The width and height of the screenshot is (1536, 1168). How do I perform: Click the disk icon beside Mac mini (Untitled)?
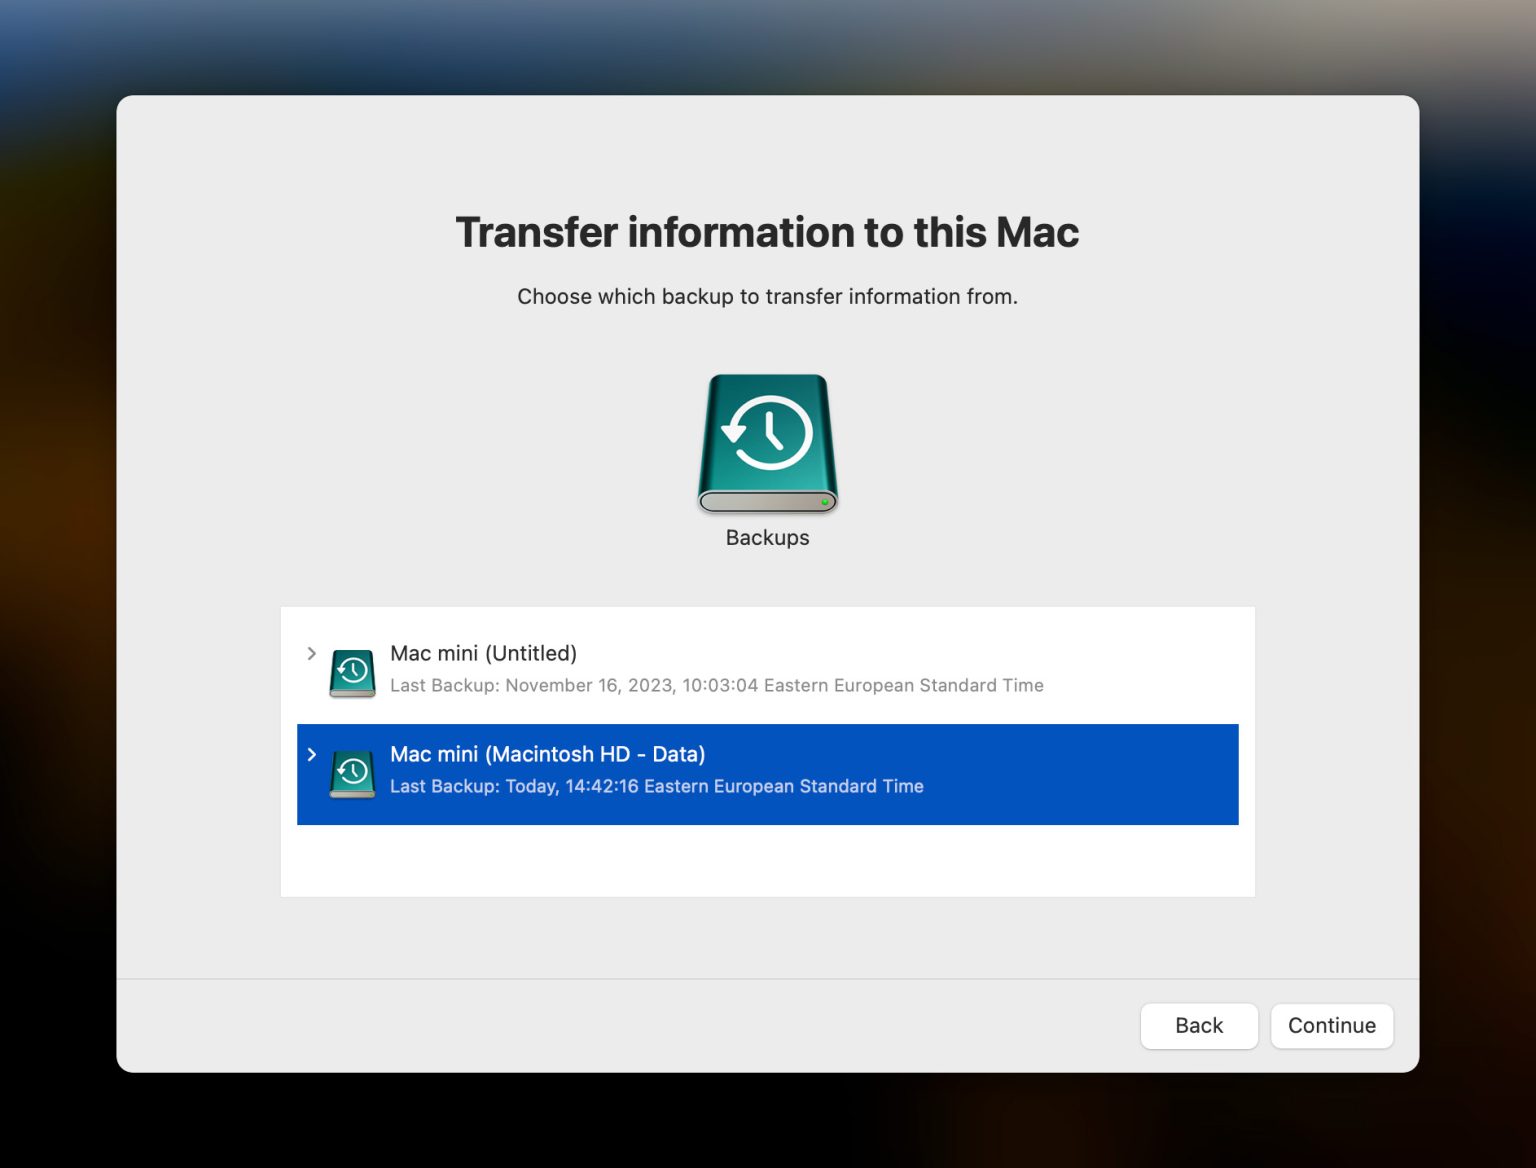pyautogui.click(x=351, y=672)
